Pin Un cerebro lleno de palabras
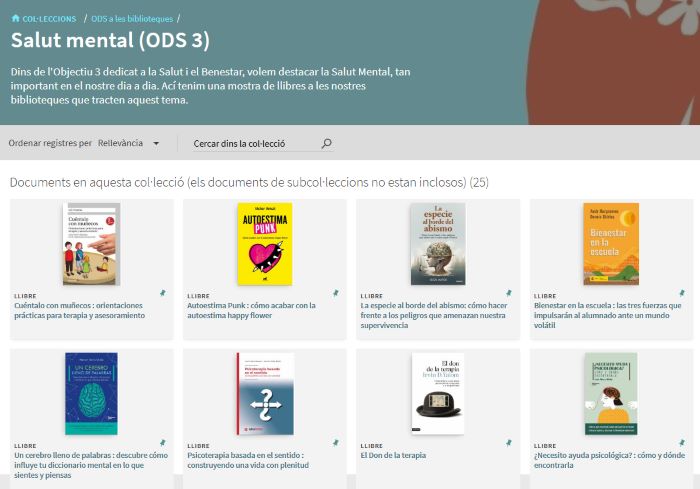Screen dimensions: 700x489 162,442
